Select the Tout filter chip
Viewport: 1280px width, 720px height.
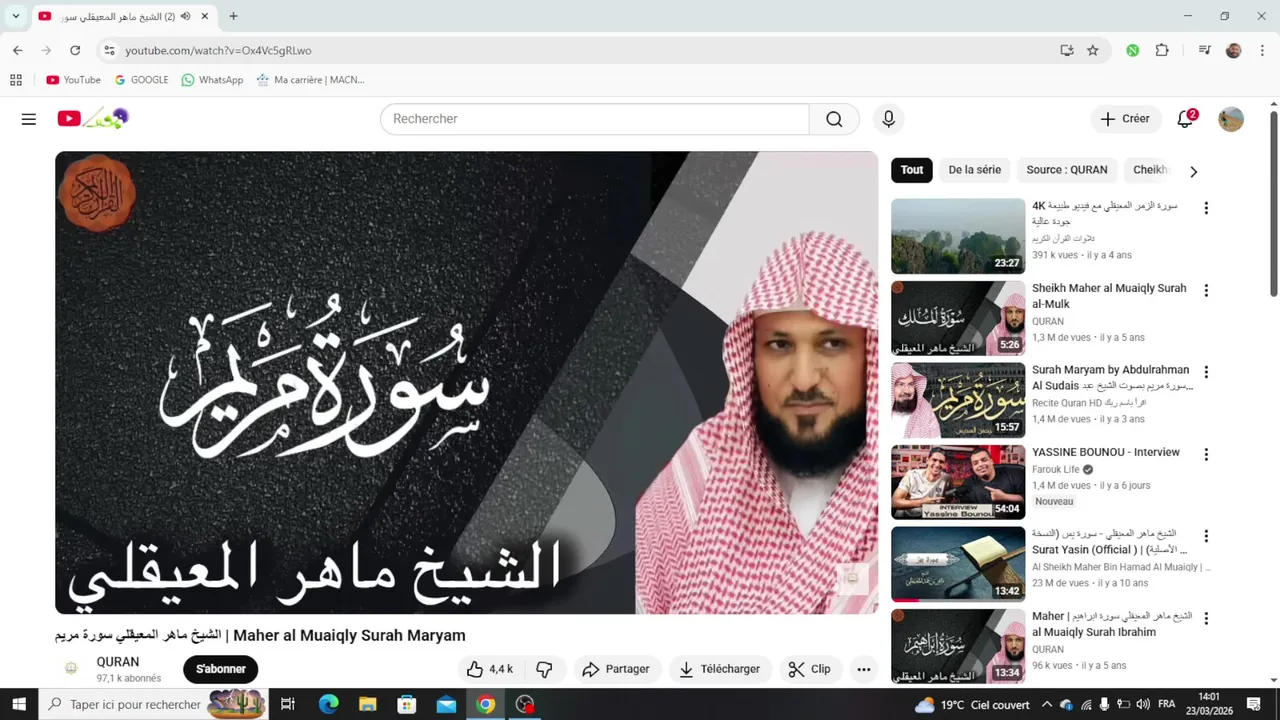pos(912,170)
